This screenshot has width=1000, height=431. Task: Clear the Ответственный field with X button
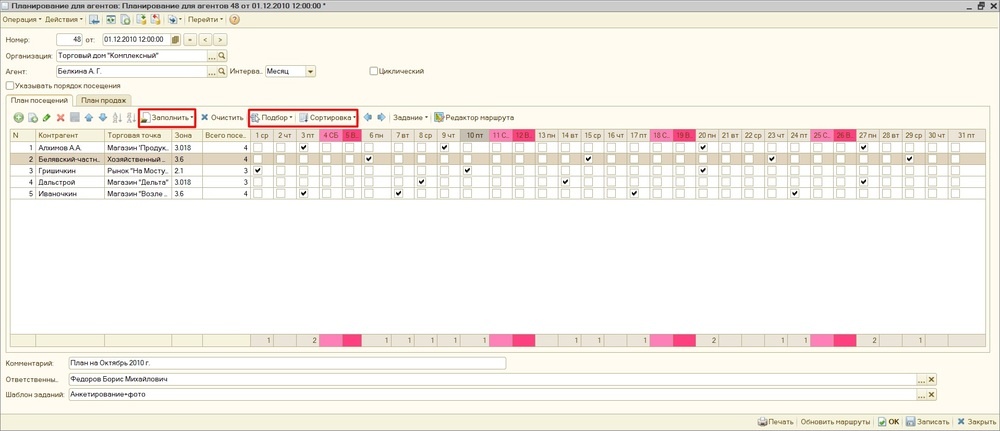932,379
